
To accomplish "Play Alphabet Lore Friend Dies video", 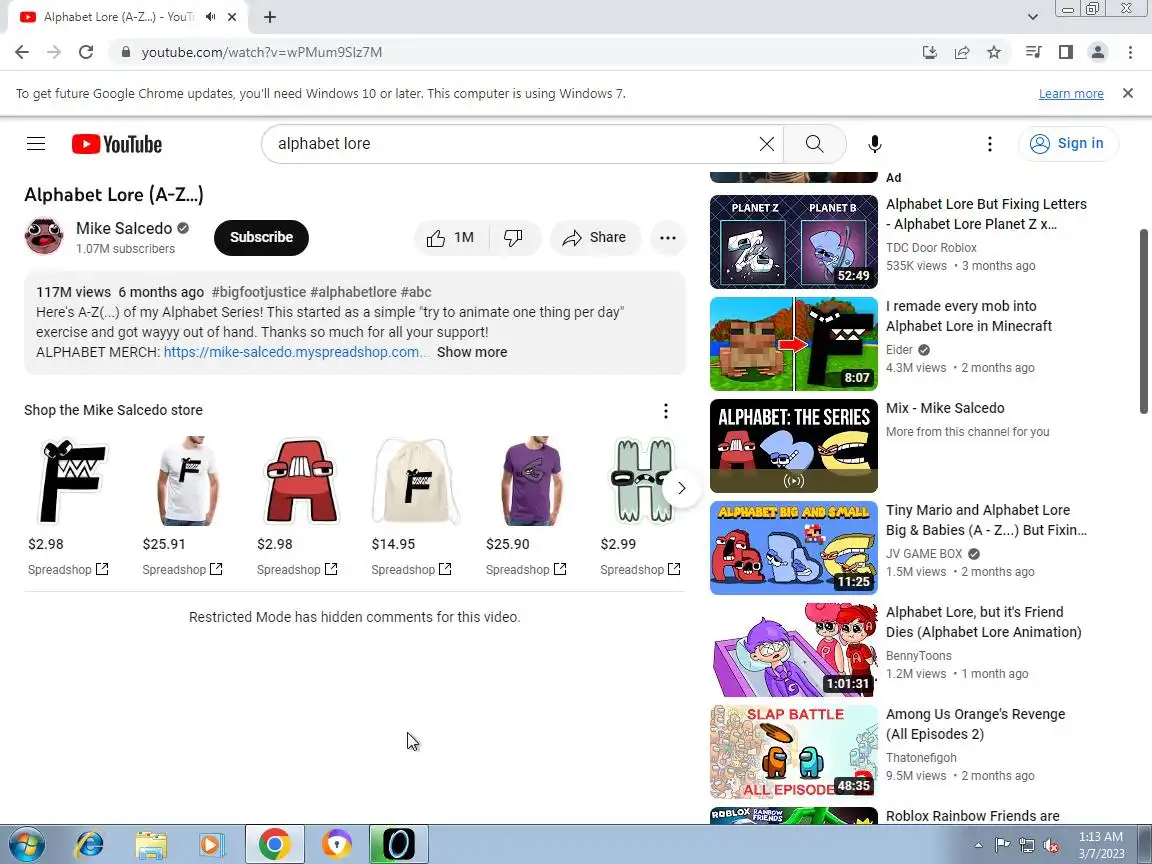I will [x=793, y=650].
